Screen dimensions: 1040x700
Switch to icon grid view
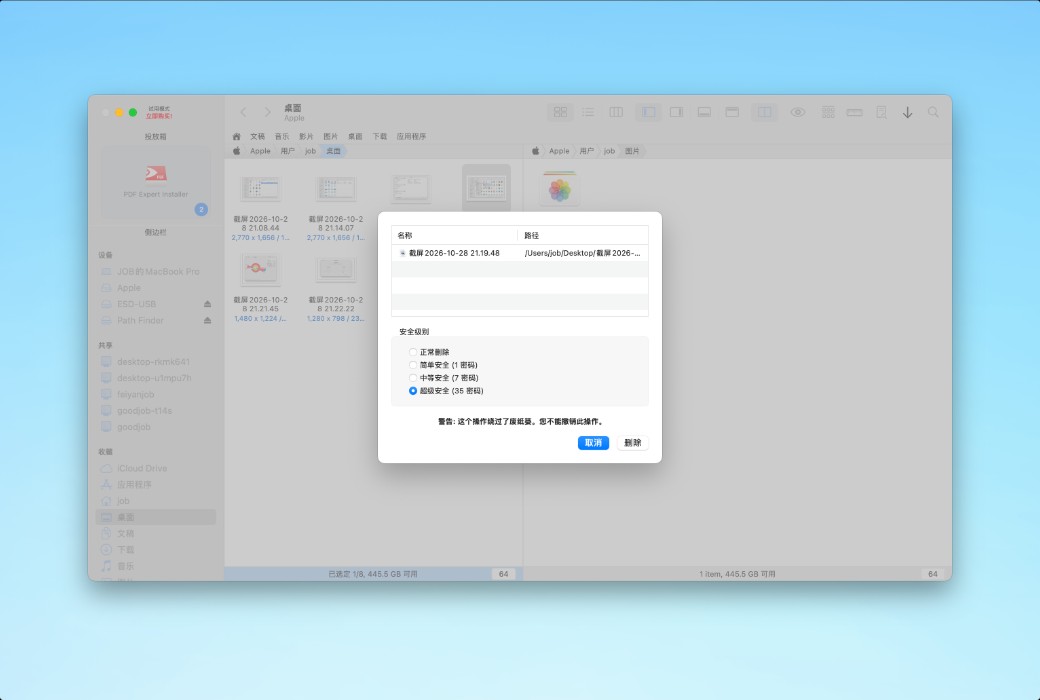tap(560, 112)
